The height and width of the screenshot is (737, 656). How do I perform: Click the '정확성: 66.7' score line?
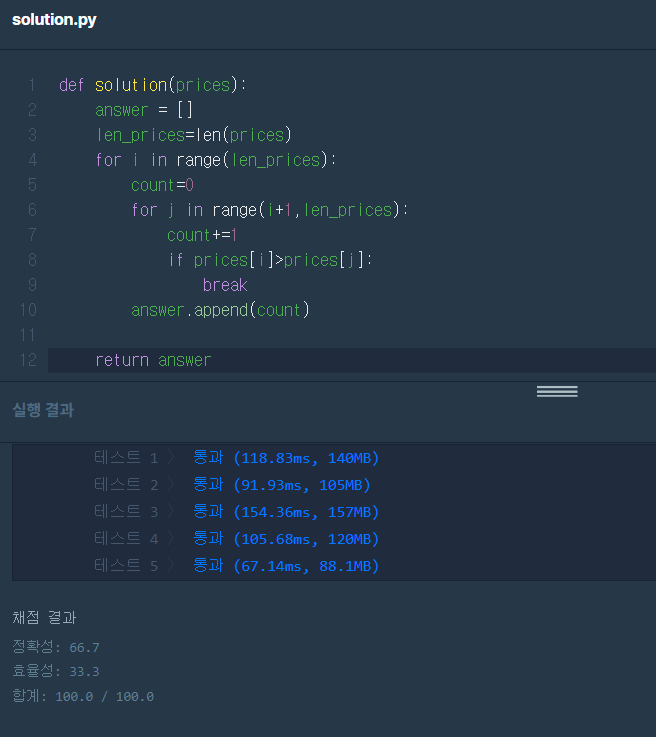click(56, 647)
